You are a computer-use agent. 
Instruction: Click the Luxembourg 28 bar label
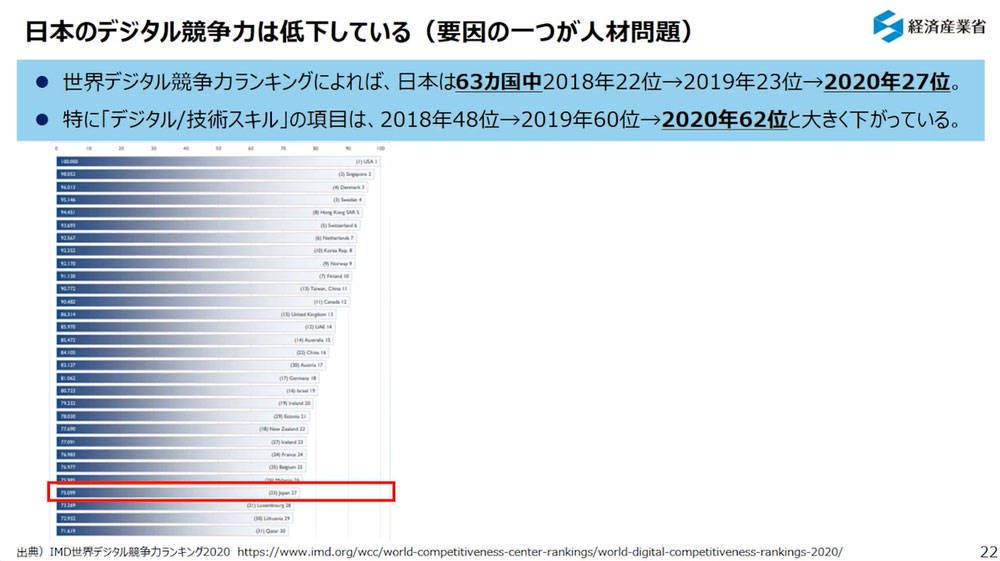268,506
